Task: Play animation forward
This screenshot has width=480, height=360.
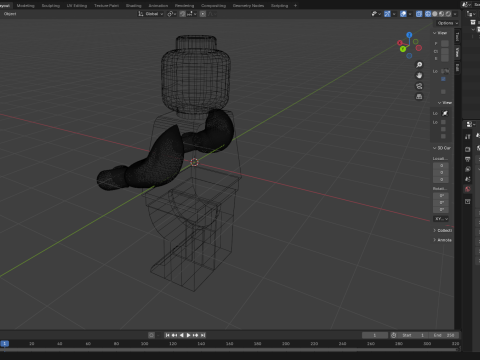Action: coord(188,335)
